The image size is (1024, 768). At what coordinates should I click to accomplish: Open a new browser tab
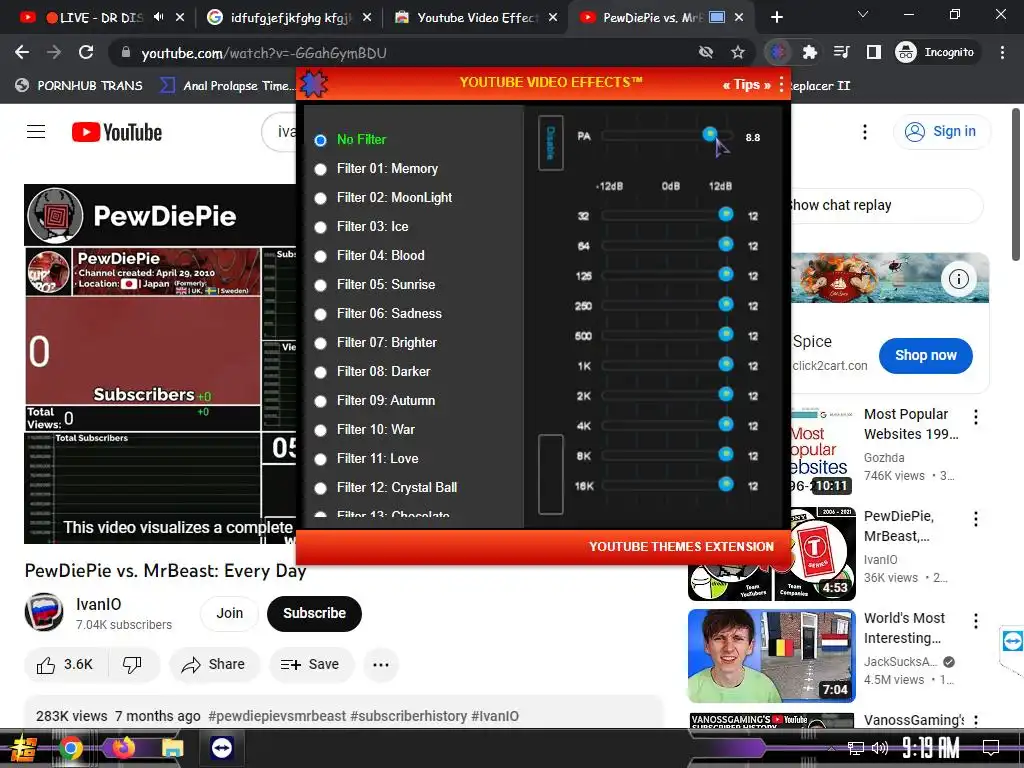pos(776,18)
